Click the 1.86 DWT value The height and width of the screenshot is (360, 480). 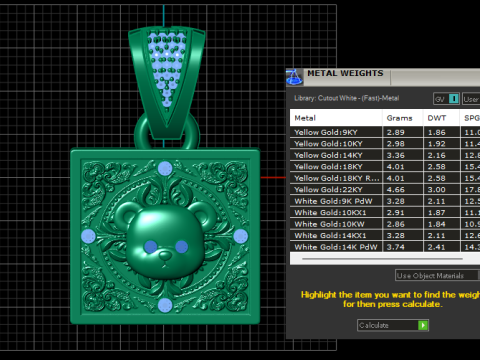[437, 132]
